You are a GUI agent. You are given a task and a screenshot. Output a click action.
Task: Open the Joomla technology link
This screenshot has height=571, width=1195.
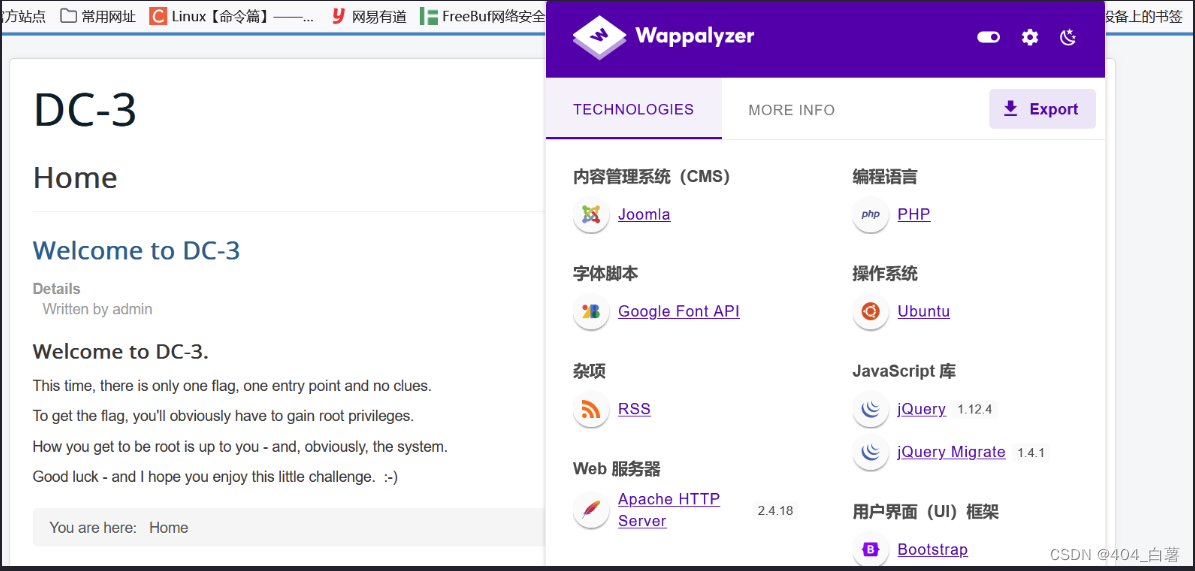point(644,214)
